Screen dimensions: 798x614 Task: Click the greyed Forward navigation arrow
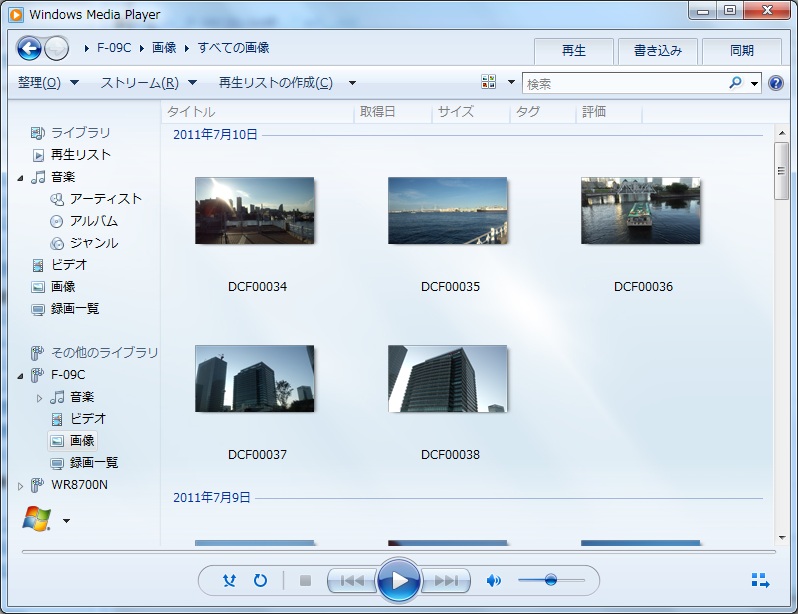pos(56,49)
